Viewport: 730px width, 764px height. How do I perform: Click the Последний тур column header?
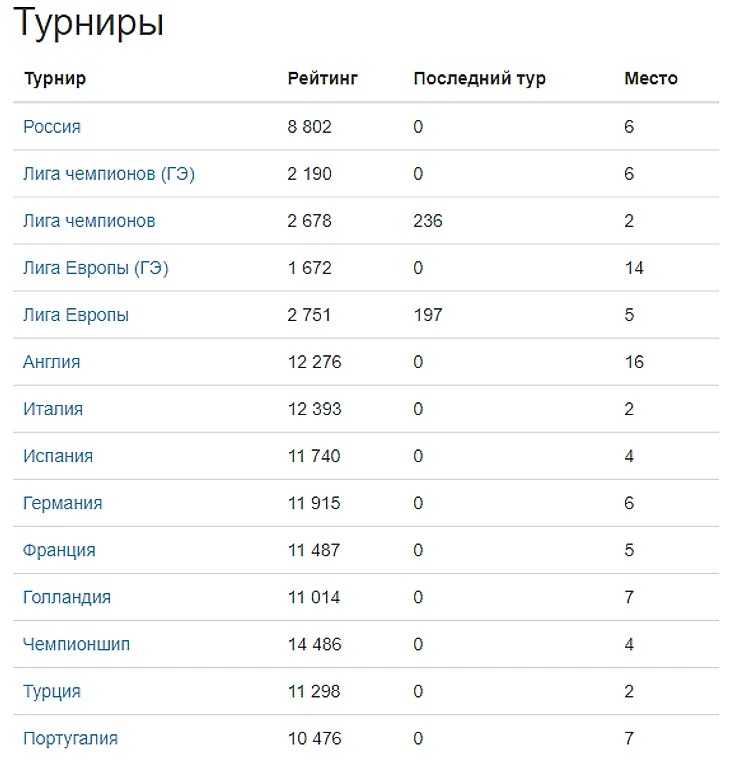tap(479, 78)
